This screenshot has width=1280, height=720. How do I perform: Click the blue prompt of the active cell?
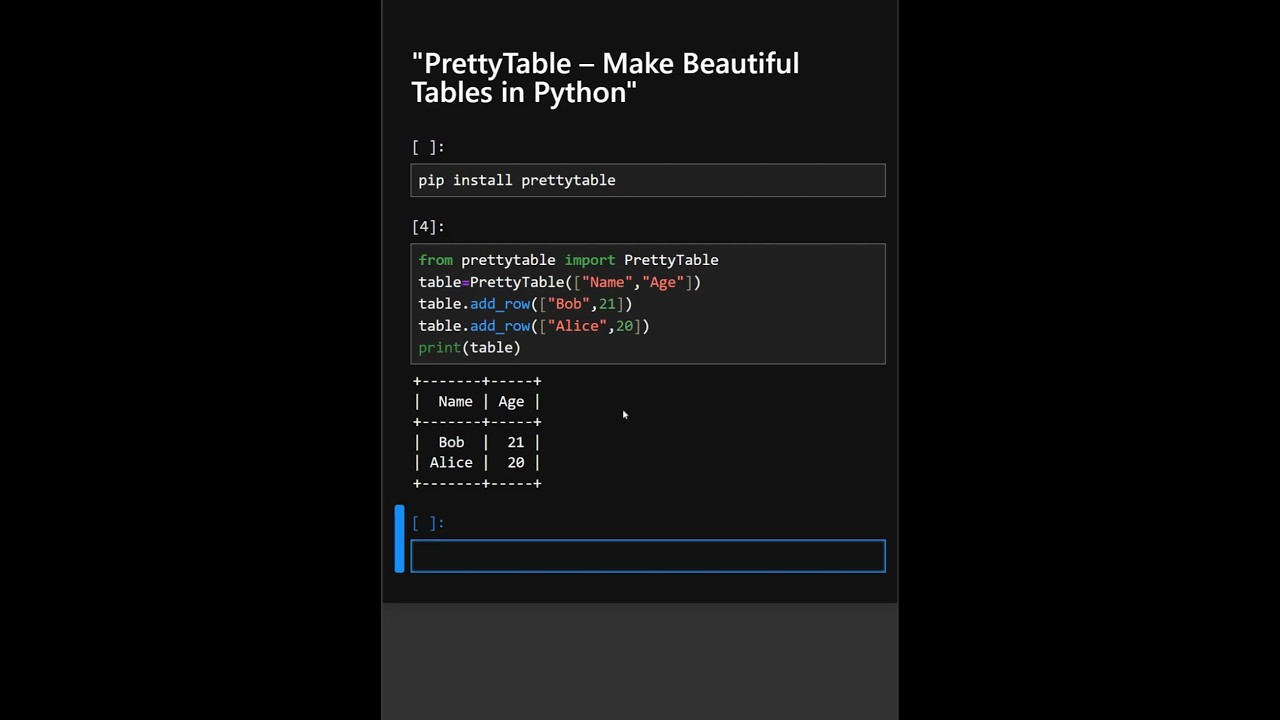[428, 523]
